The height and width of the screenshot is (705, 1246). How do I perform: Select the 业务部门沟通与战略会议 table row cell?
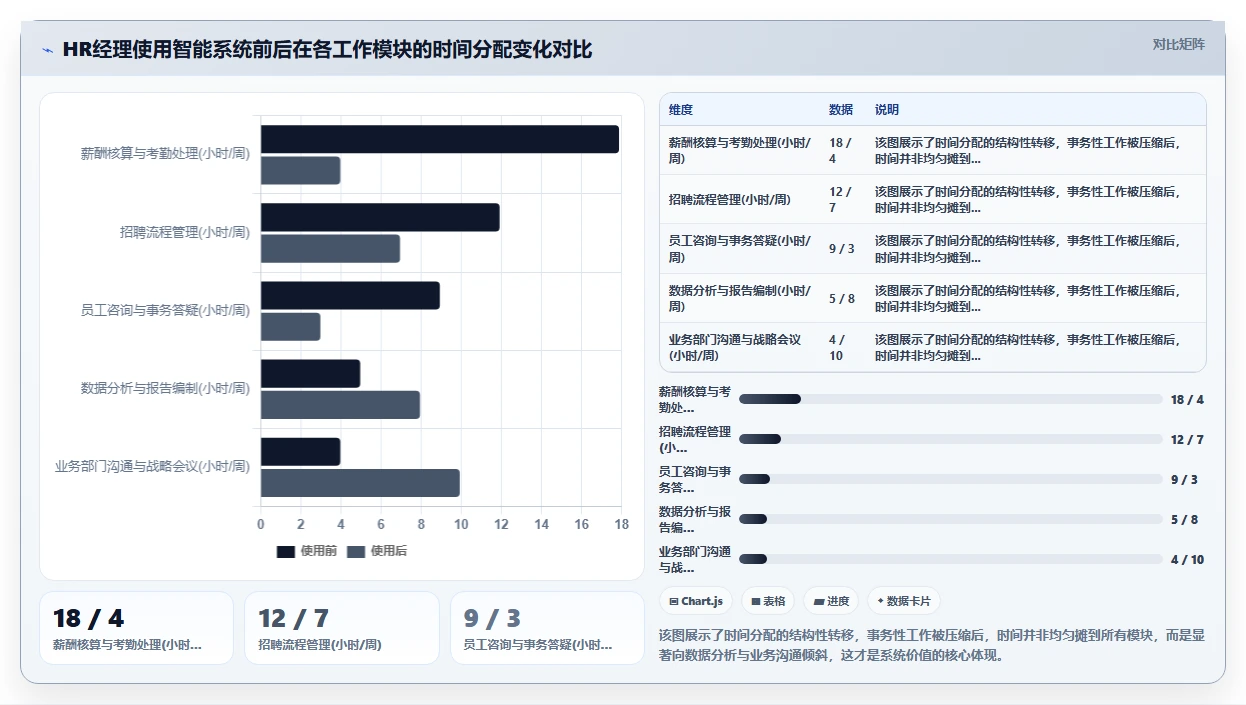(740, 347)
